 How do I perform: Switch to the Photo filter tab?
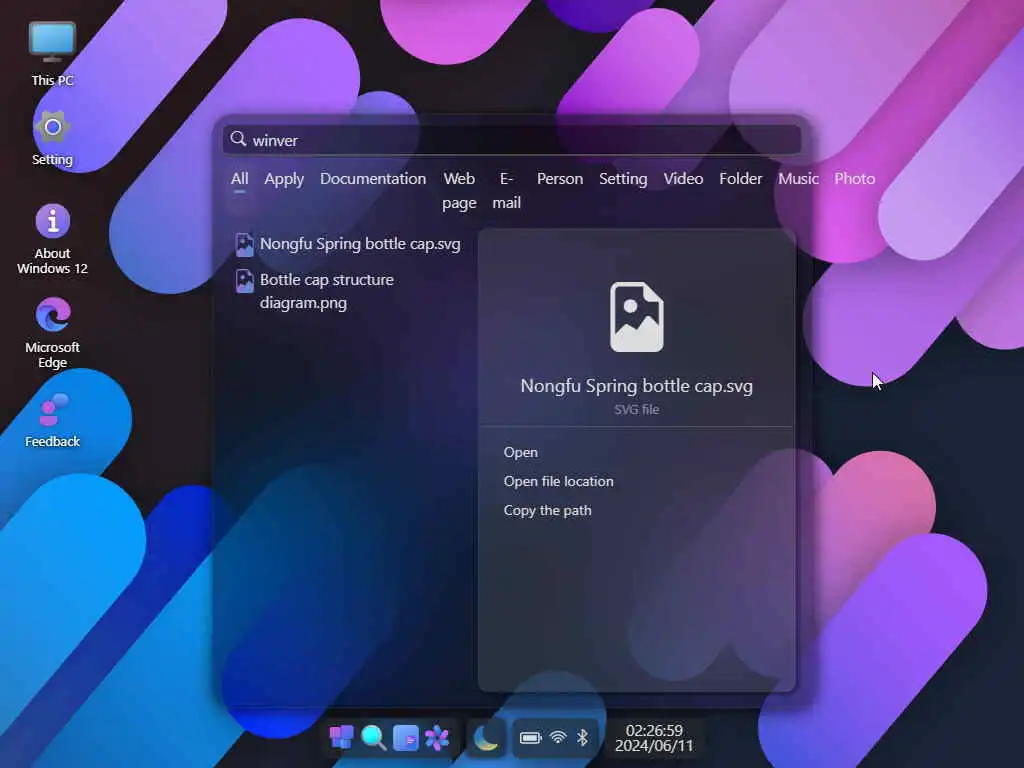854,179
